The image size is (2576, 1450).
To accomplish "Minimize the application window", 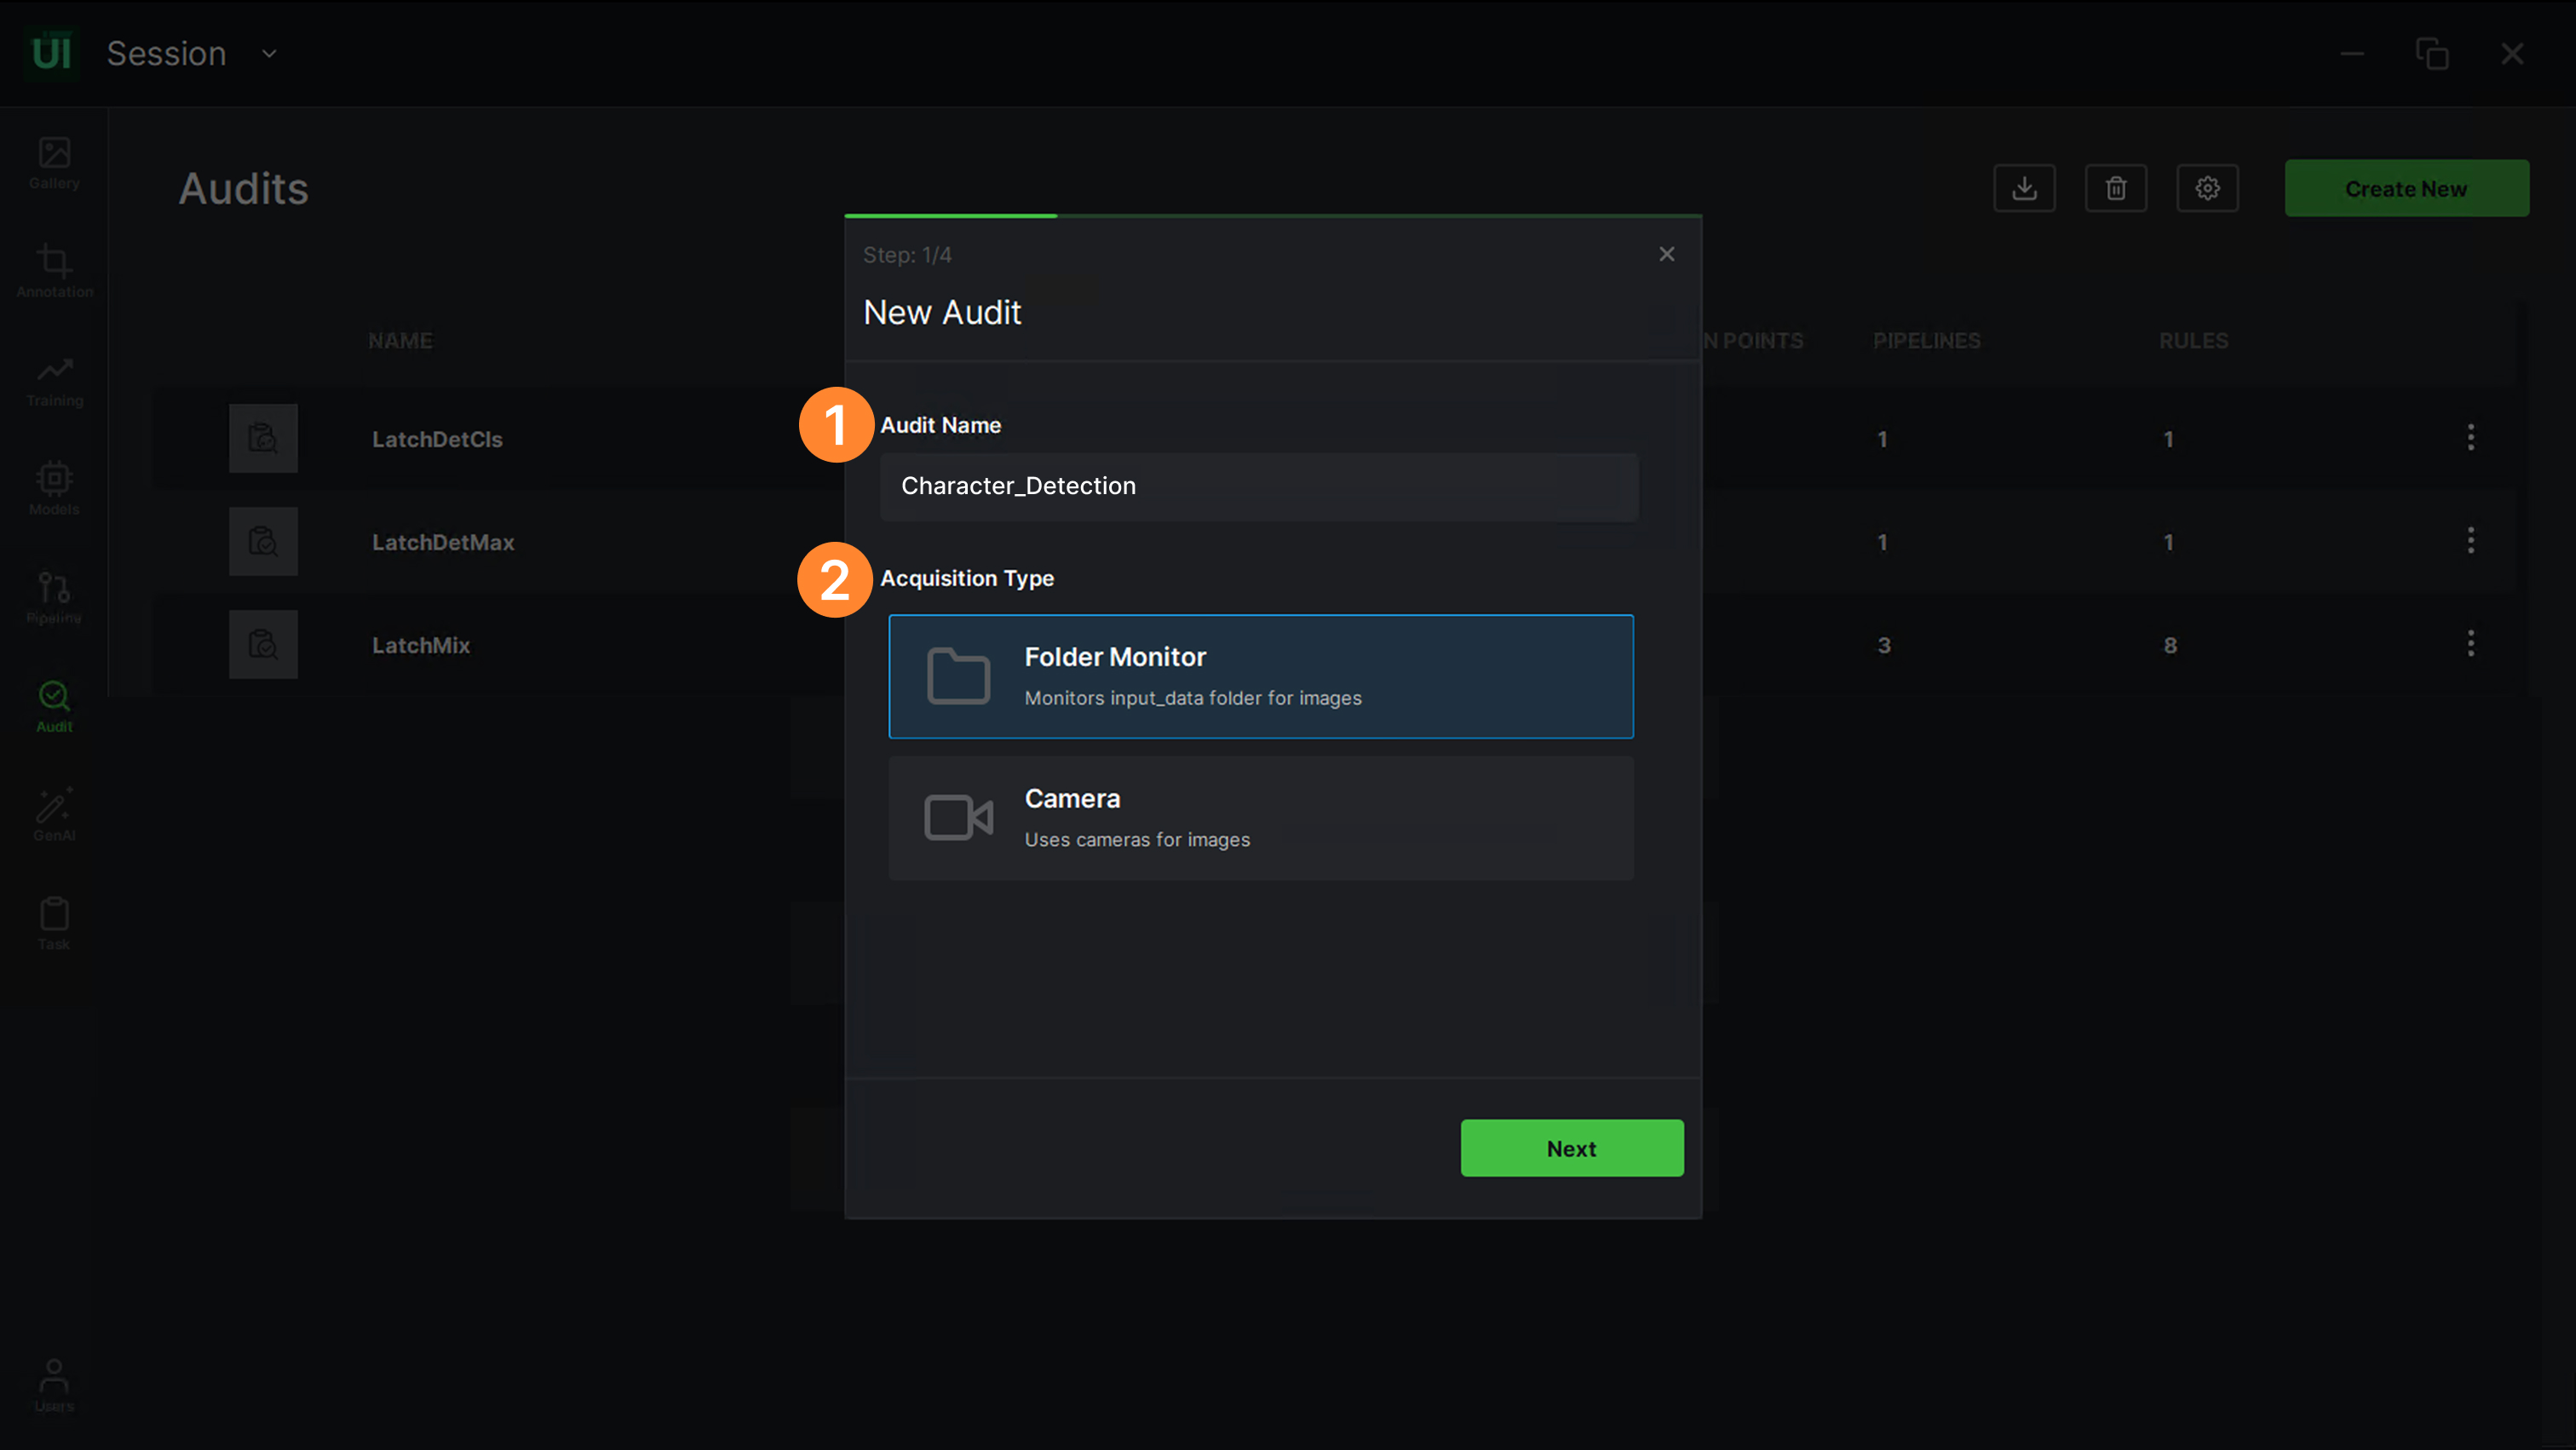I will pos(2352,53).
